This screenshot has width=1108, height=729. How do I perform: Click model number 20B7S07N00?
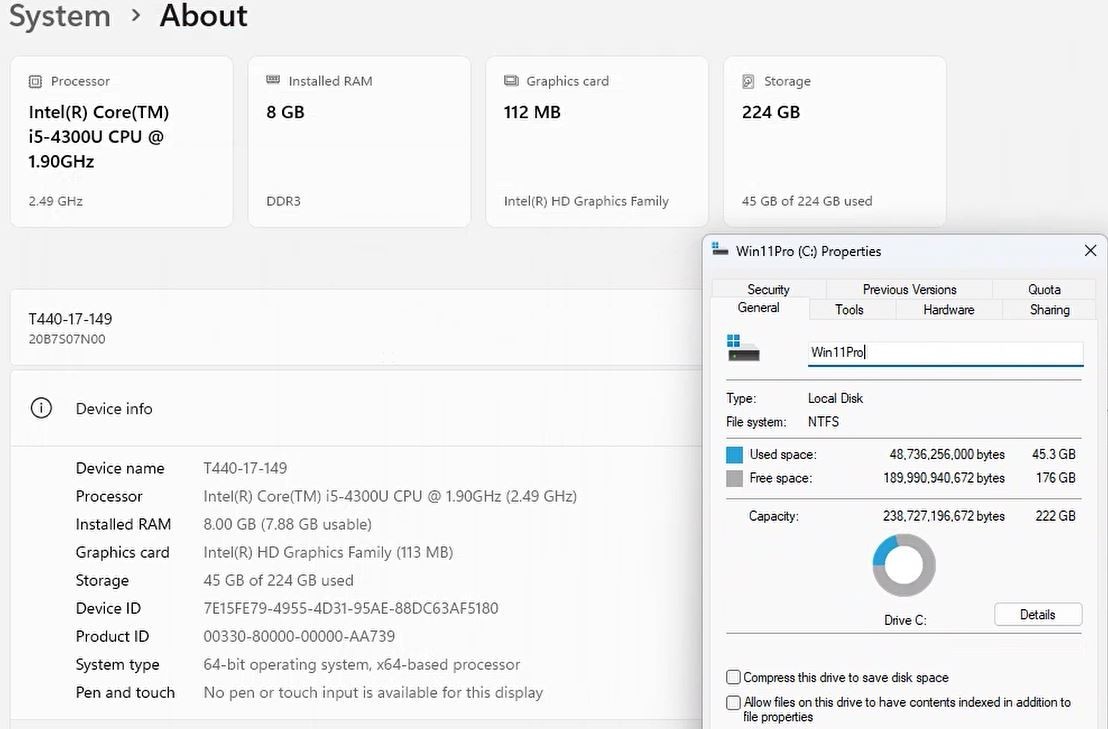pos(66,339)
